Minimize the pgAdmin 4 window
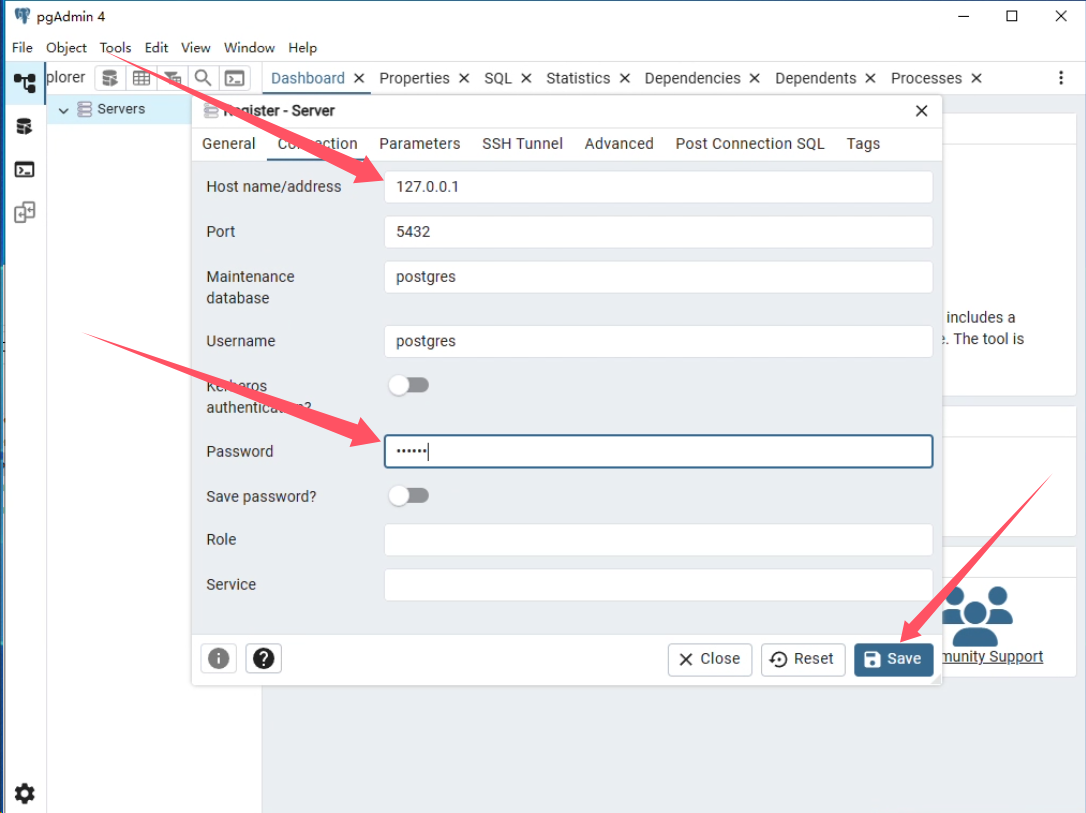 tap(963, 16)
